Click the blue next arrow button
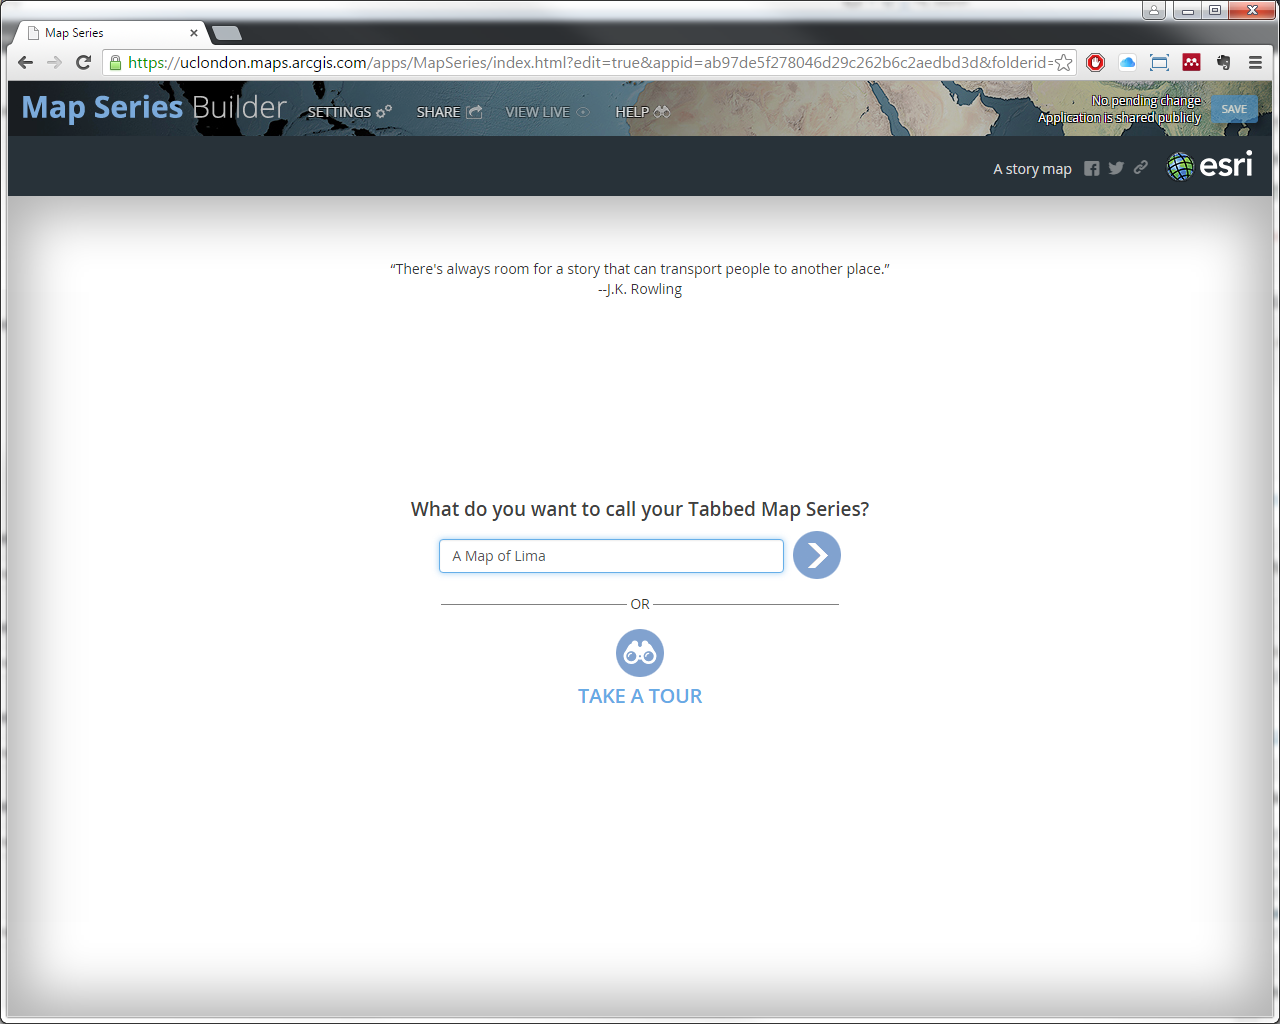 pyautogui.click(x=816, y=555)
